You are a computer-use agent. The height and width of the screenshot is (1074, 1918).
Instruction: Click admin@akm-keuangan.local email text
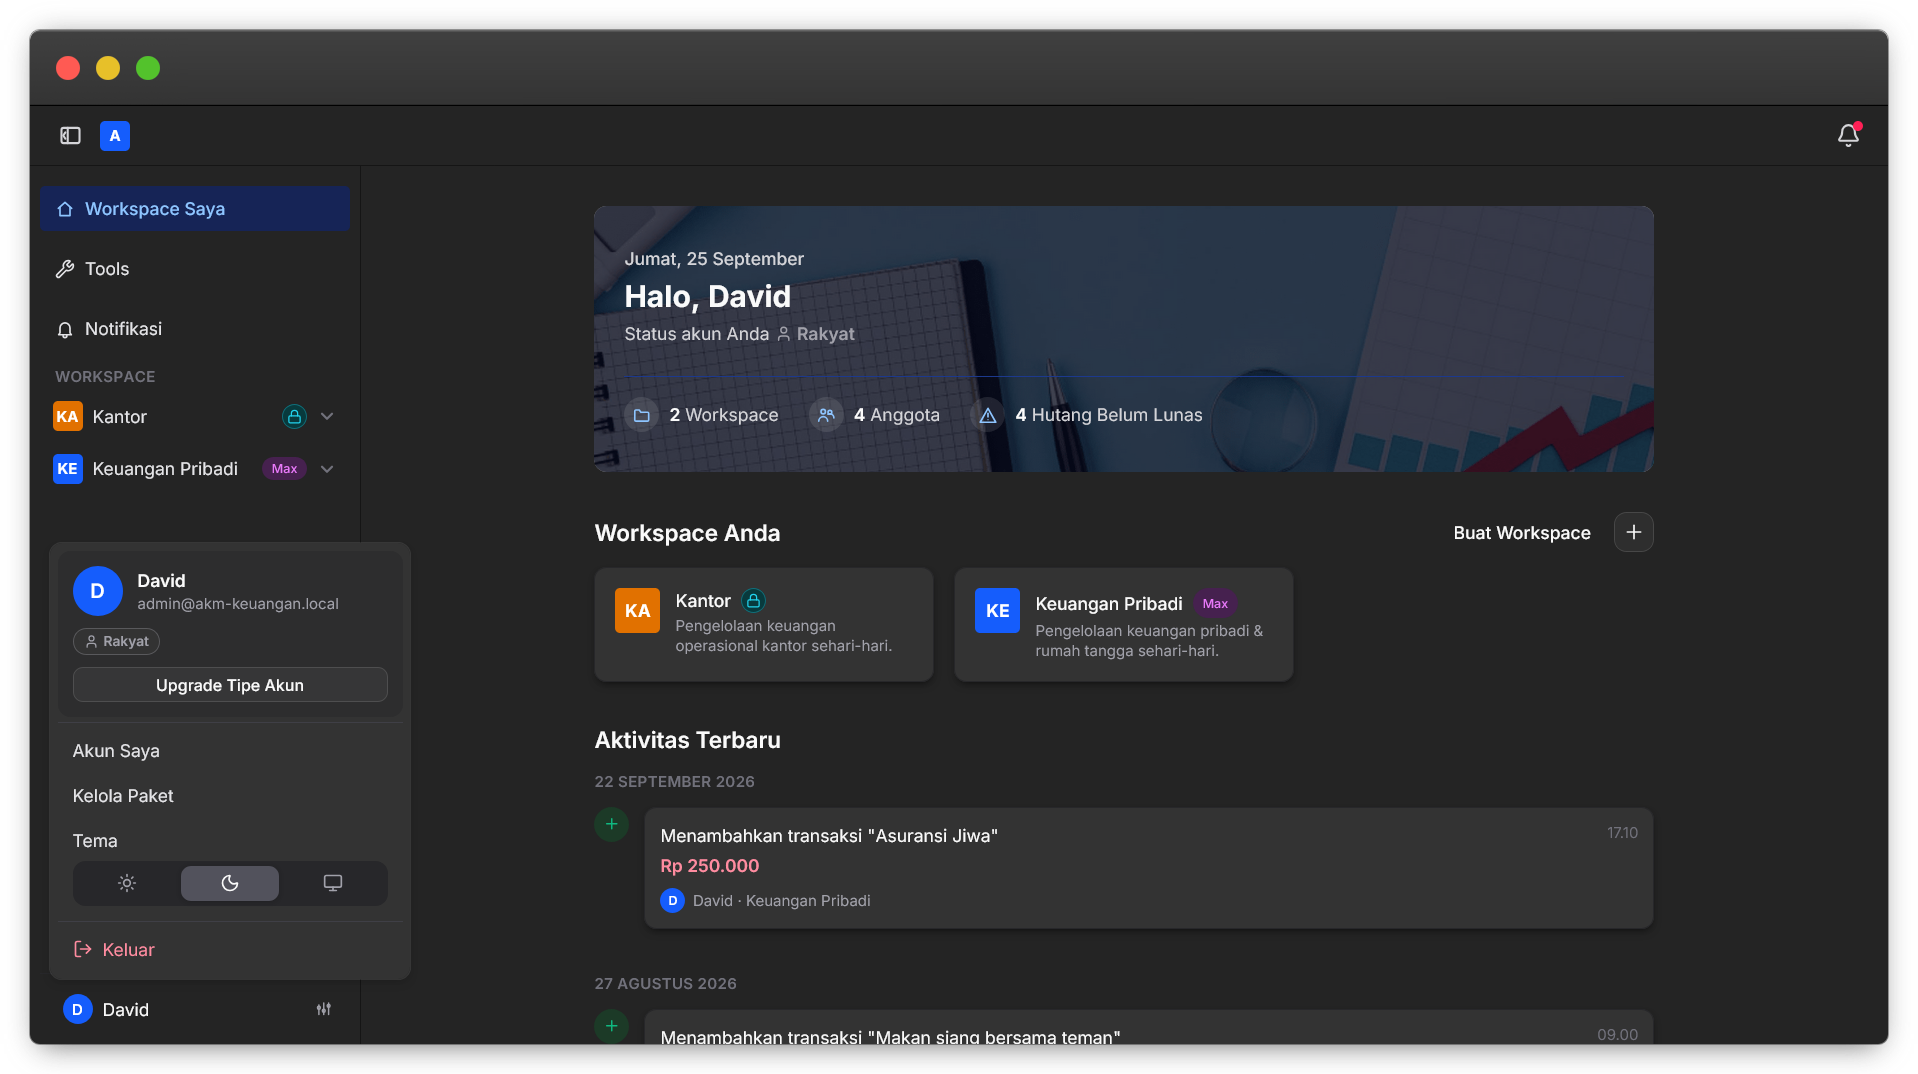(238, 604)
